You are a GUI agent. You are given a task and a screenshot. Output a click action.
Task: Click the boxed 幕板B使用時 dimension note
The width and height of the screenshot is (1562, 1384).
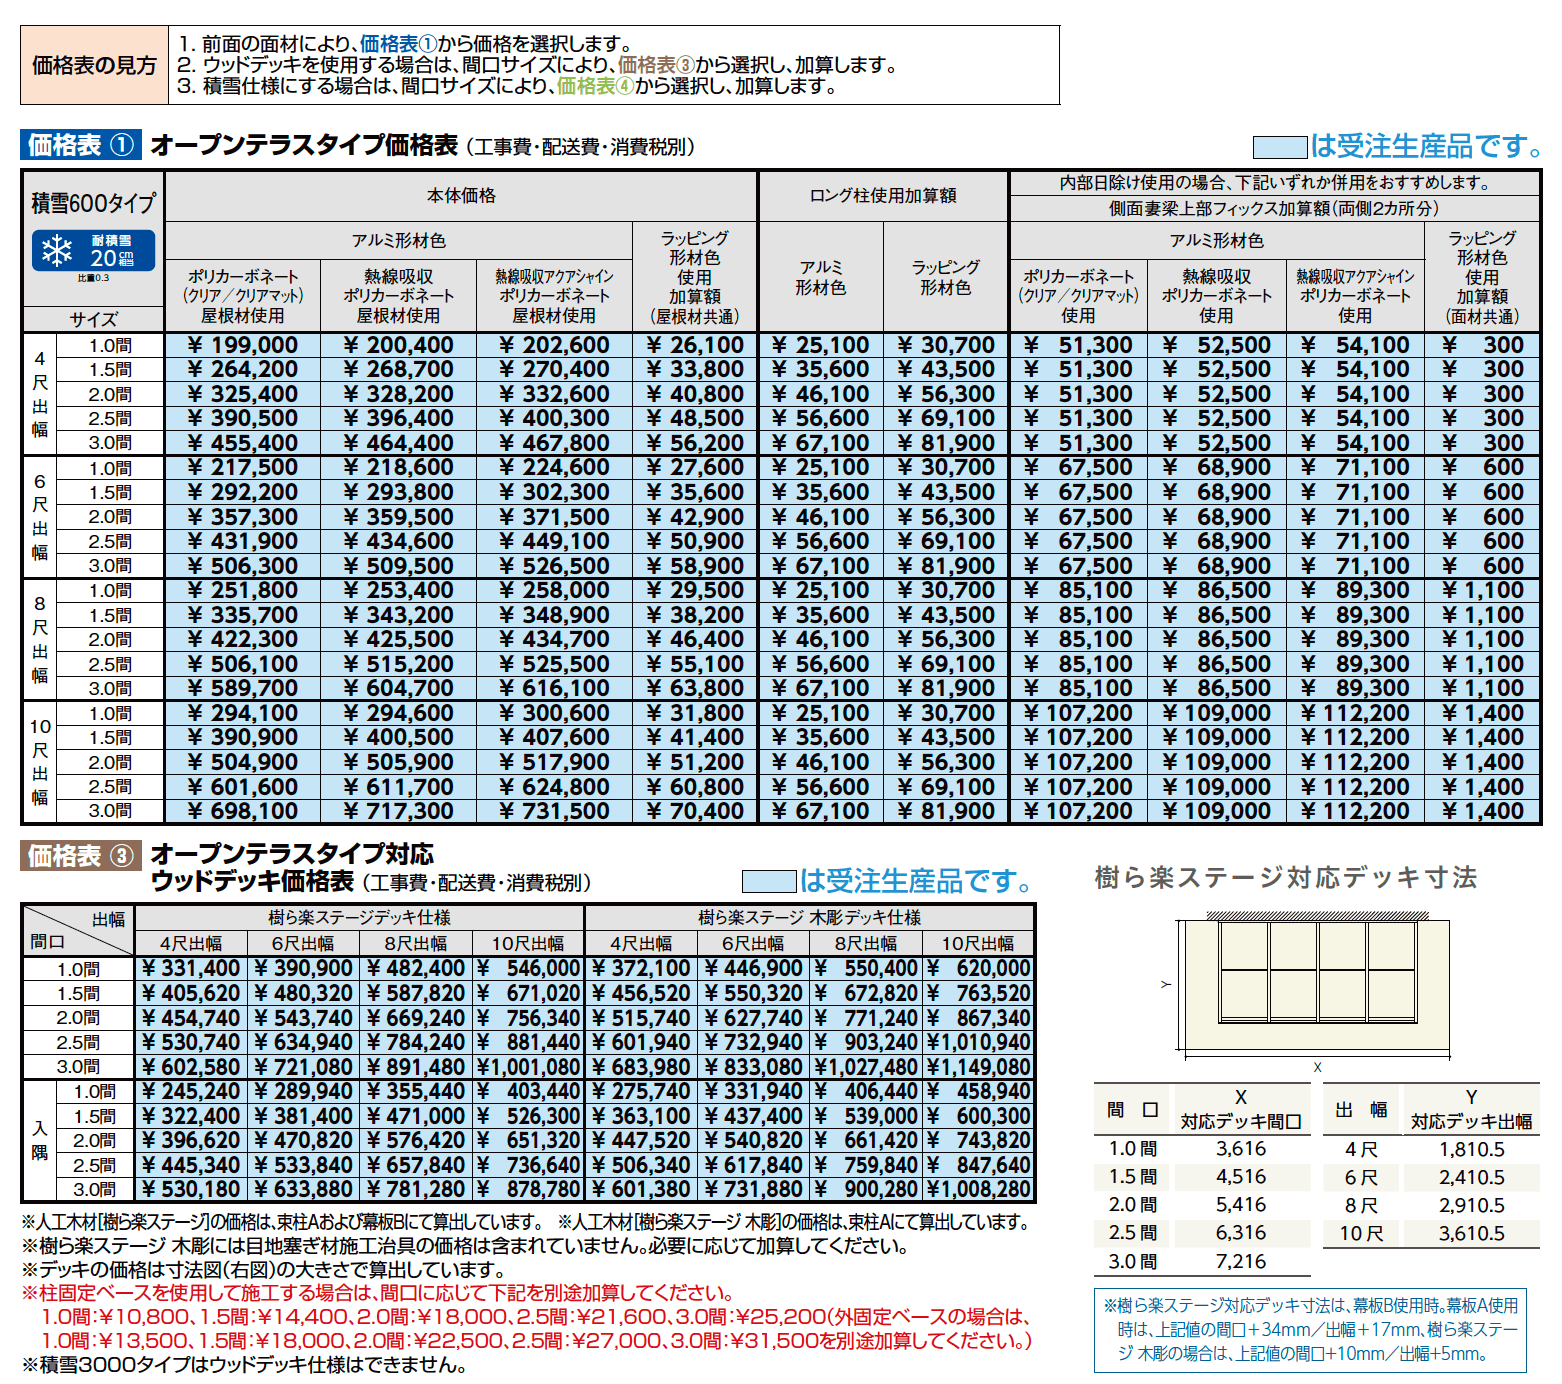click(1310, 1329)
